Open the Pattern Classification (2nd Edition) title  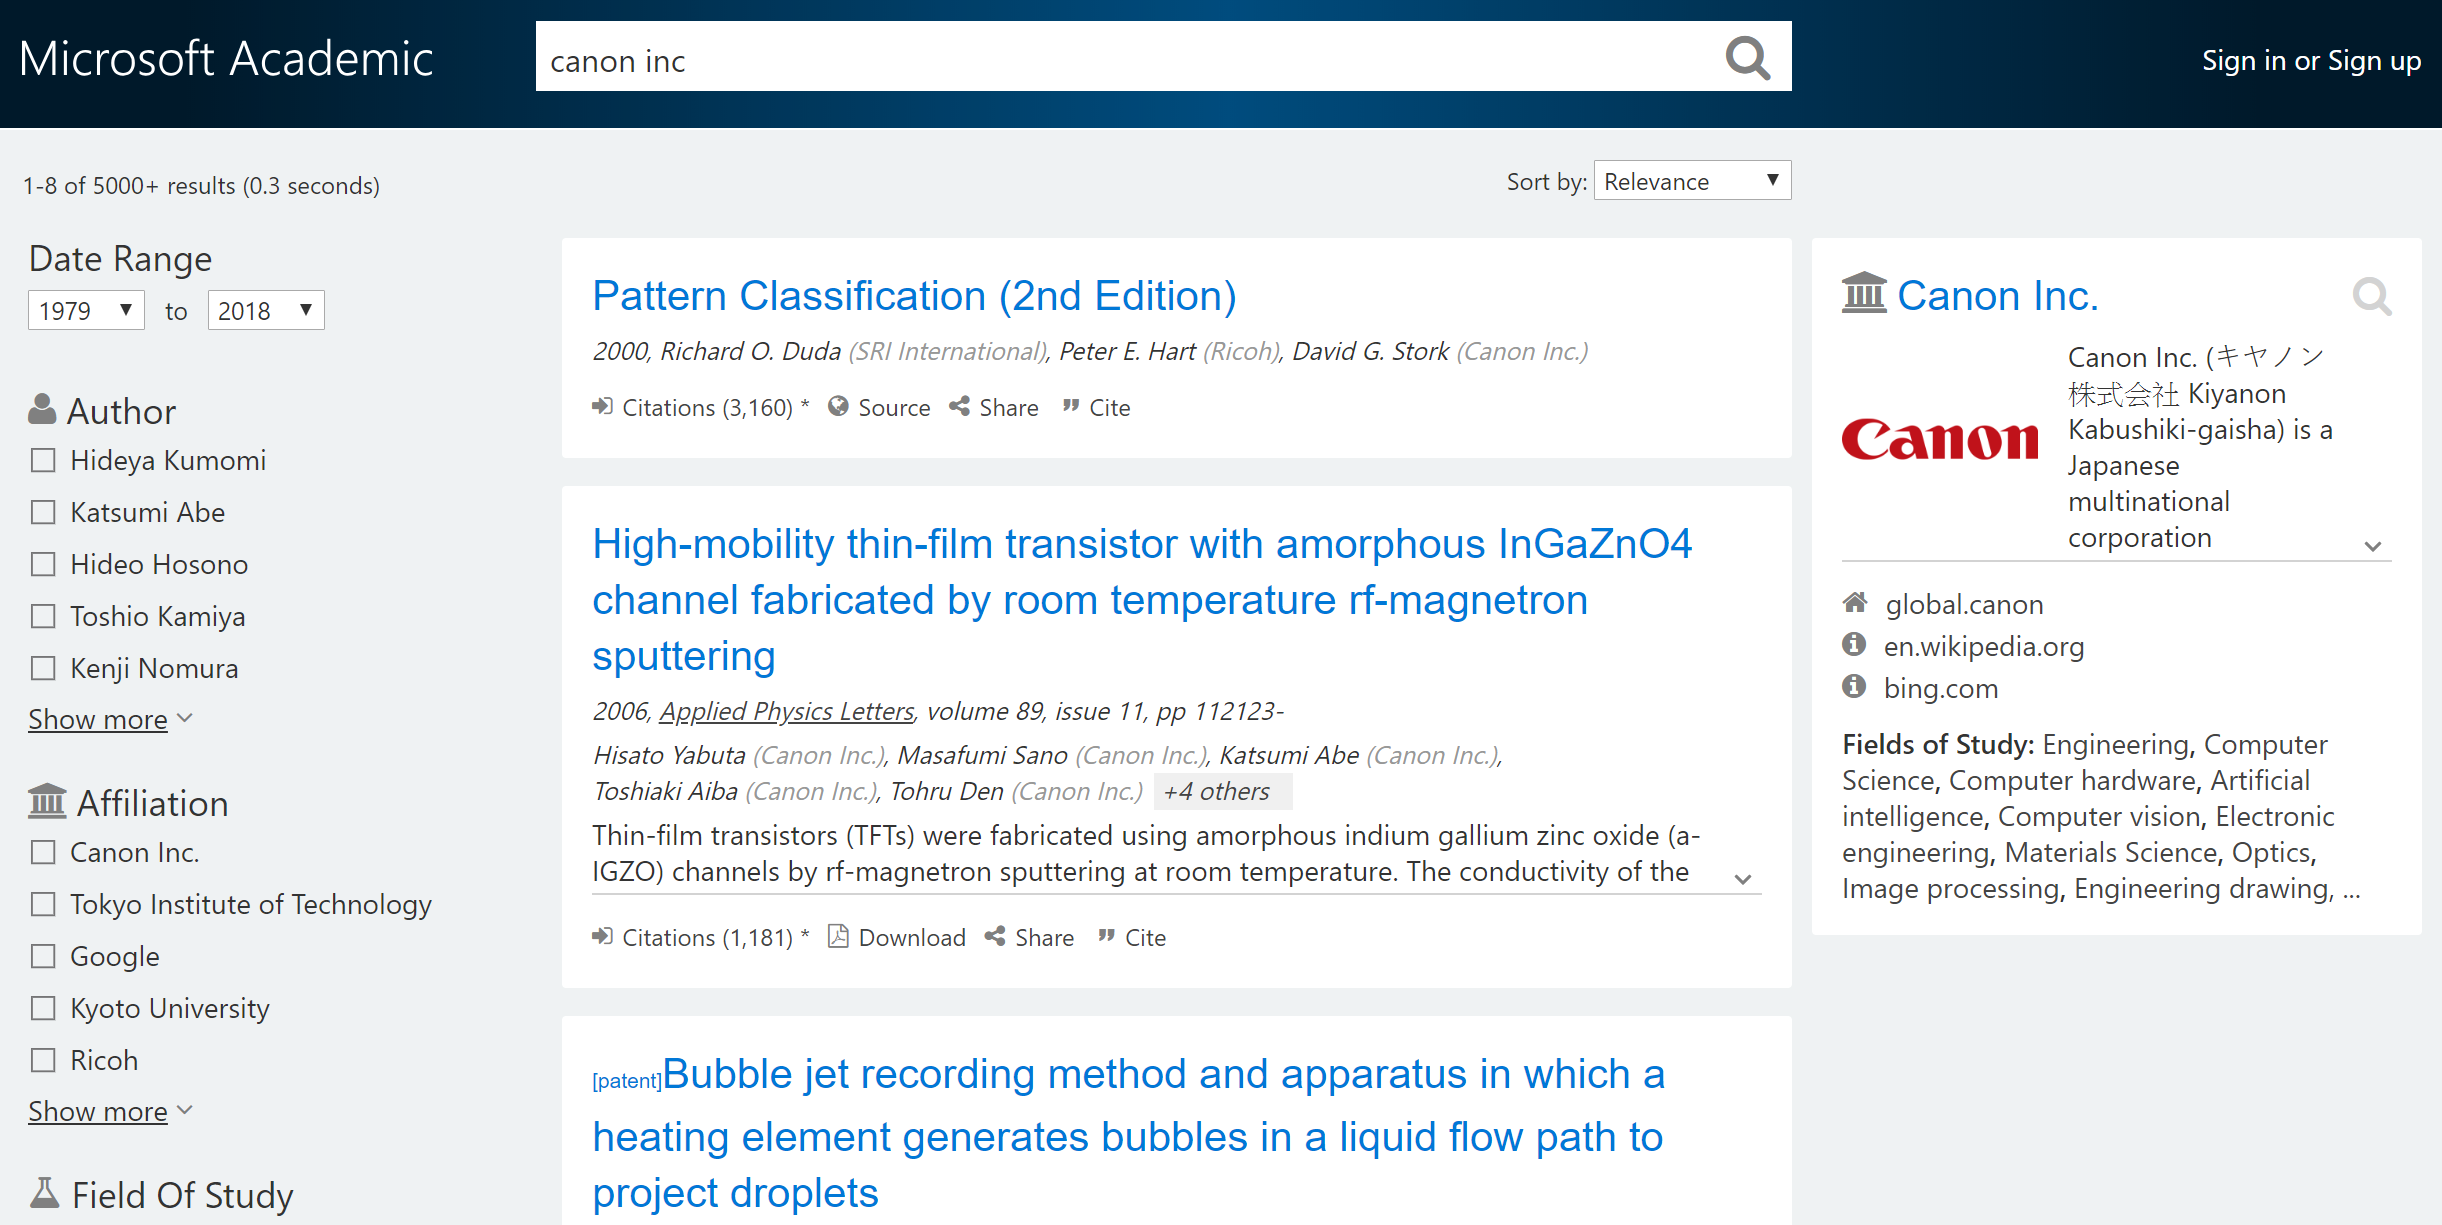(x=914, y=296)
